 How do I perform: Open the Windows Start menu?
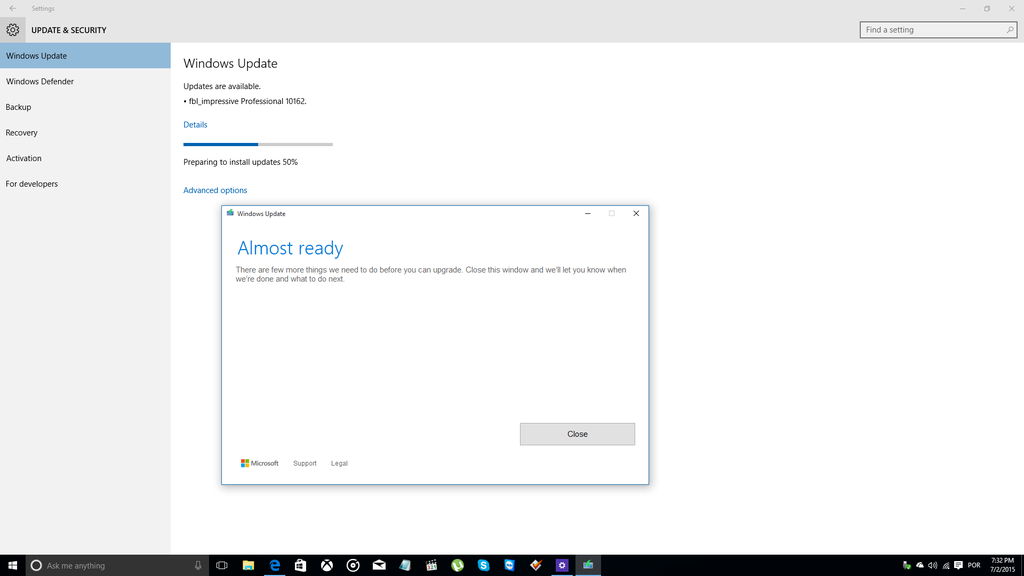point(12,566)
